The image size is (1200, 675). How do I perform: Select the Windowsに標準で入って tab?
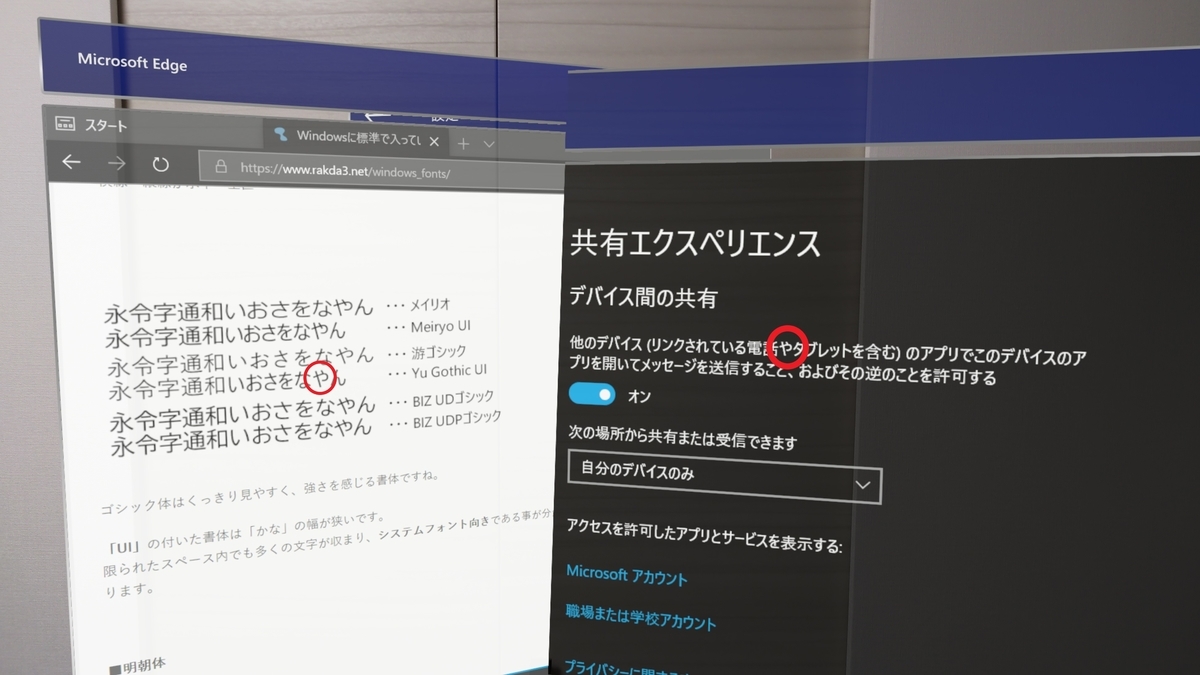[x=355, y=138]
